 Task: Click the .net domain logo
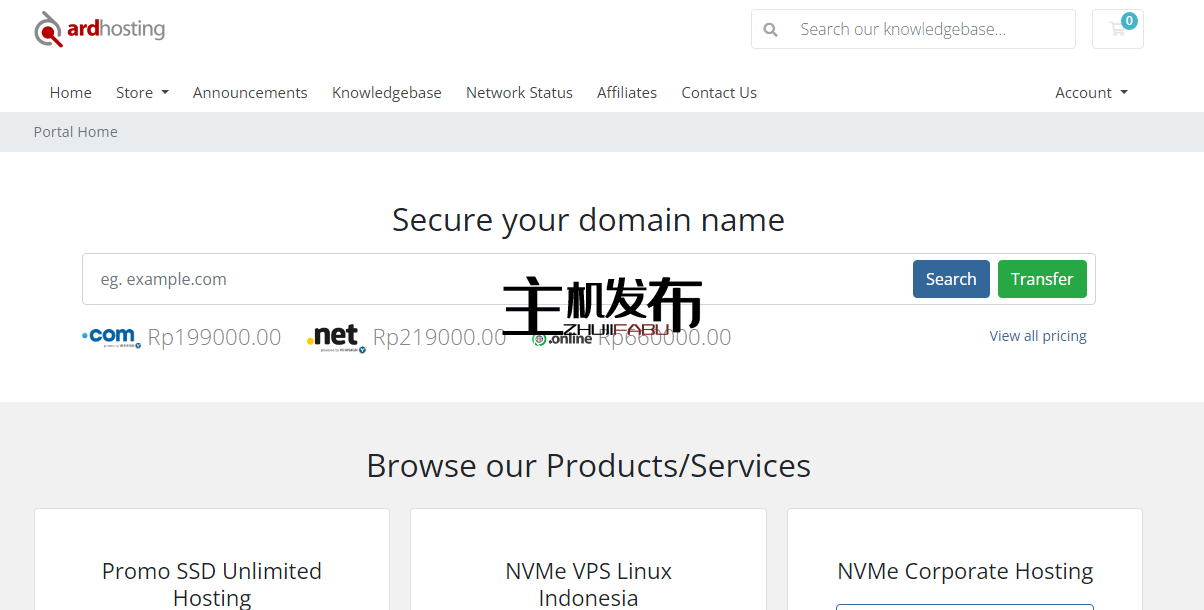pos(336,337)
